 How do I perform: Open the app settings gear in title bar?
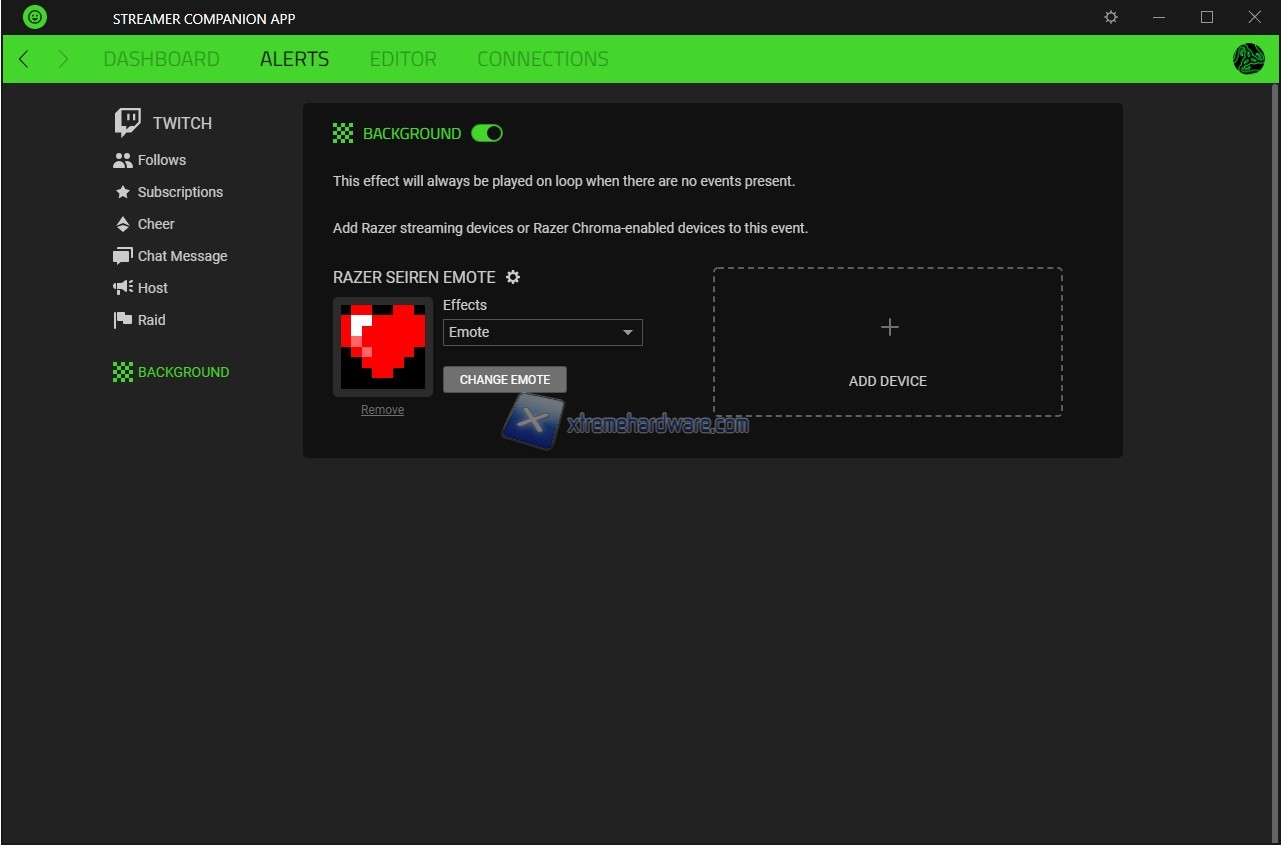coord(1111,17)
